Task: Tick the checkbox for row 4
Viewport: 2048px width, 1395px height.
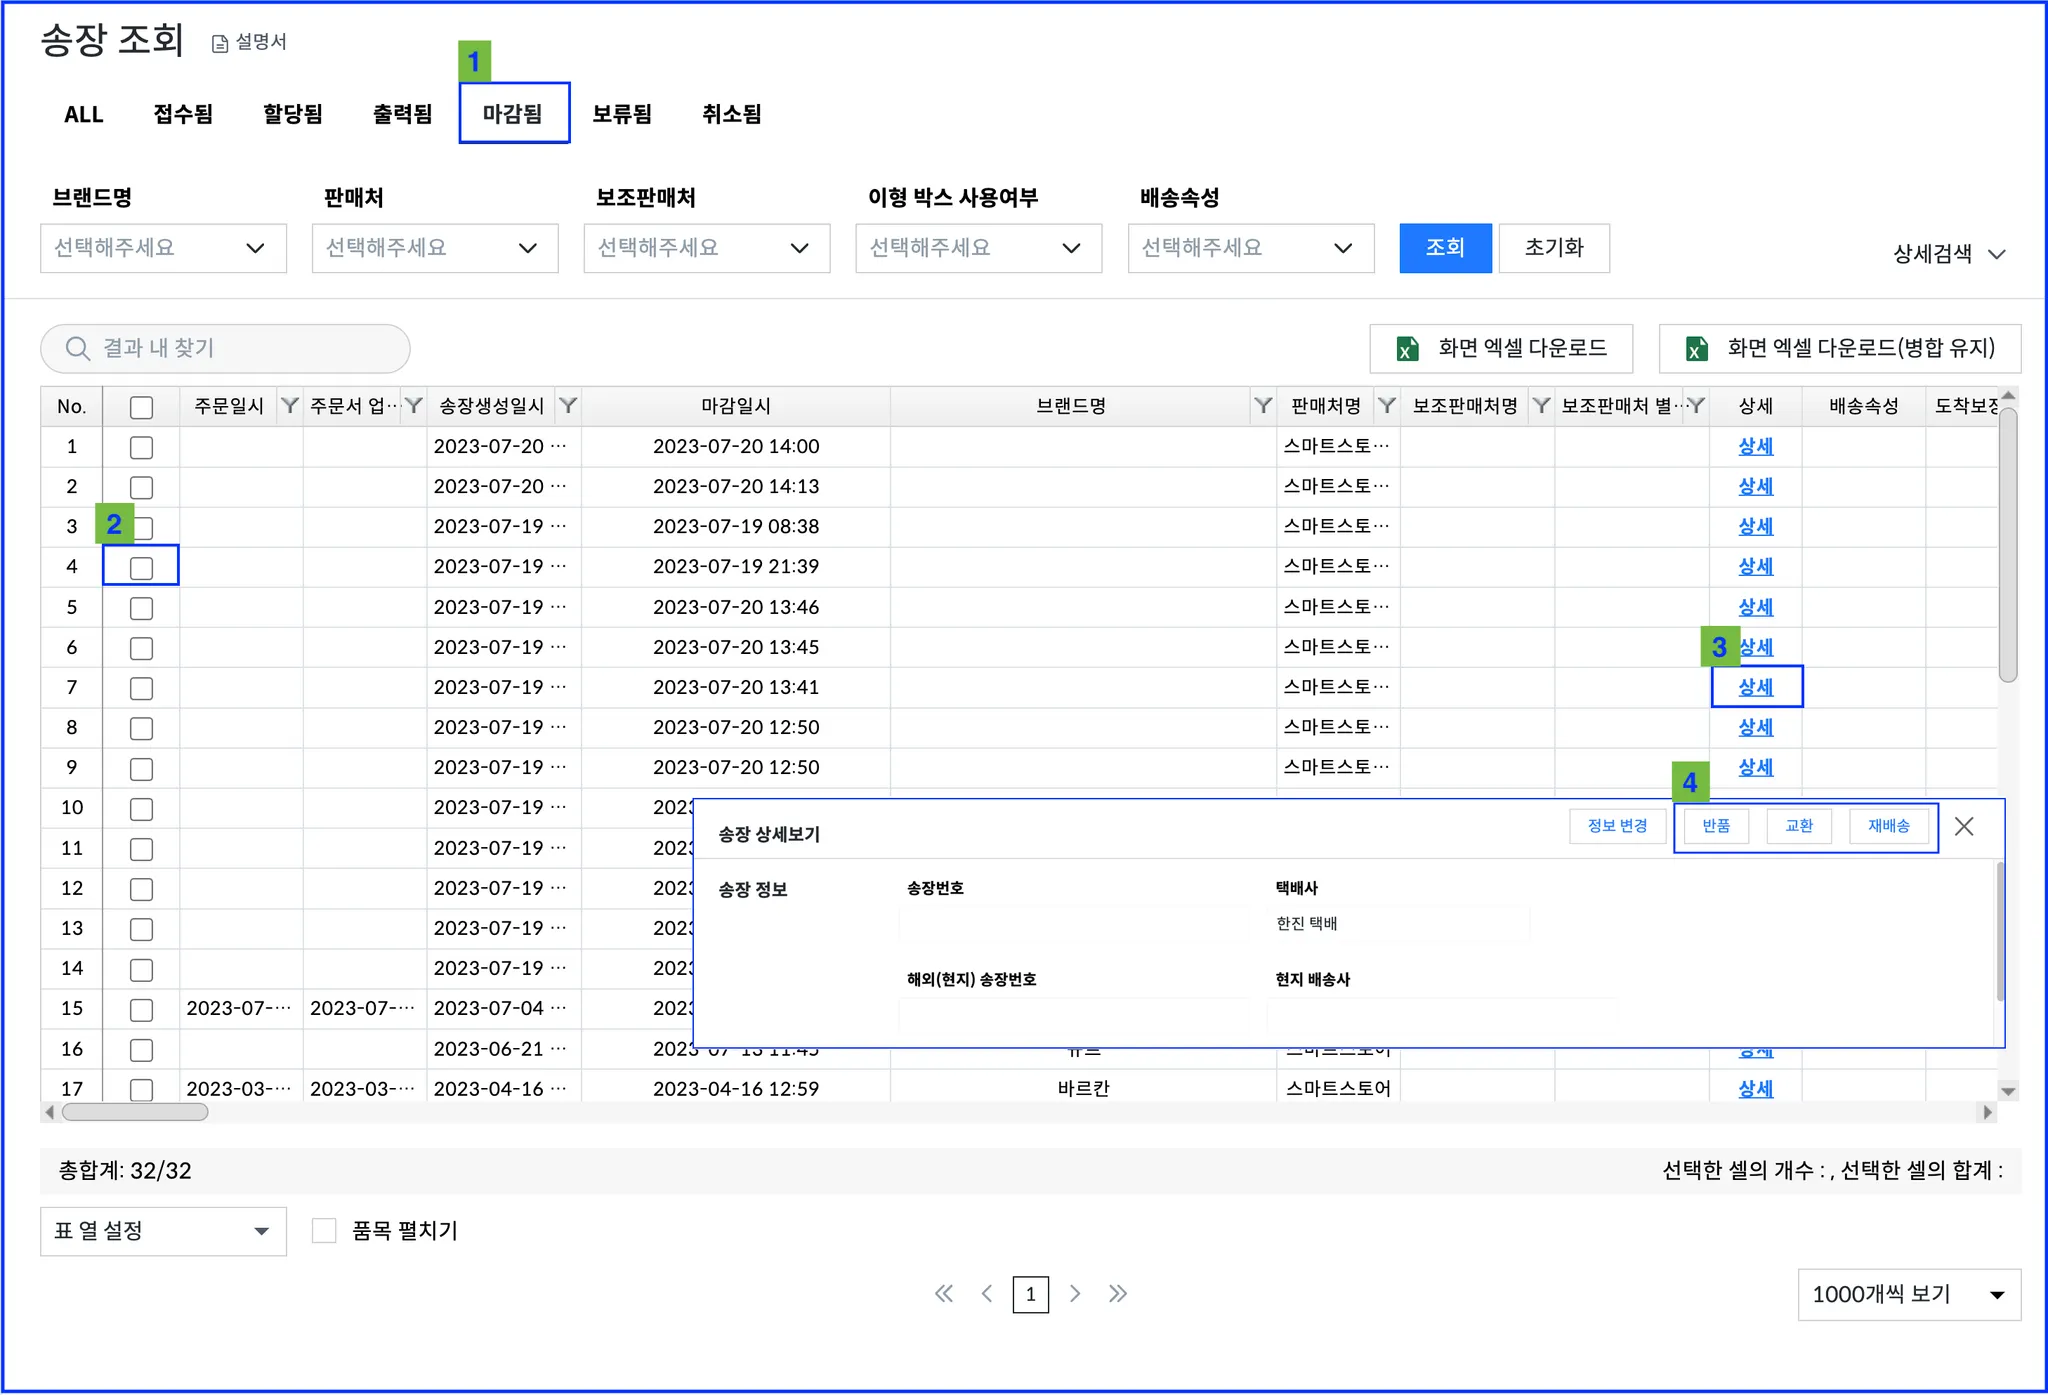Action: click(x=141, y=567)
